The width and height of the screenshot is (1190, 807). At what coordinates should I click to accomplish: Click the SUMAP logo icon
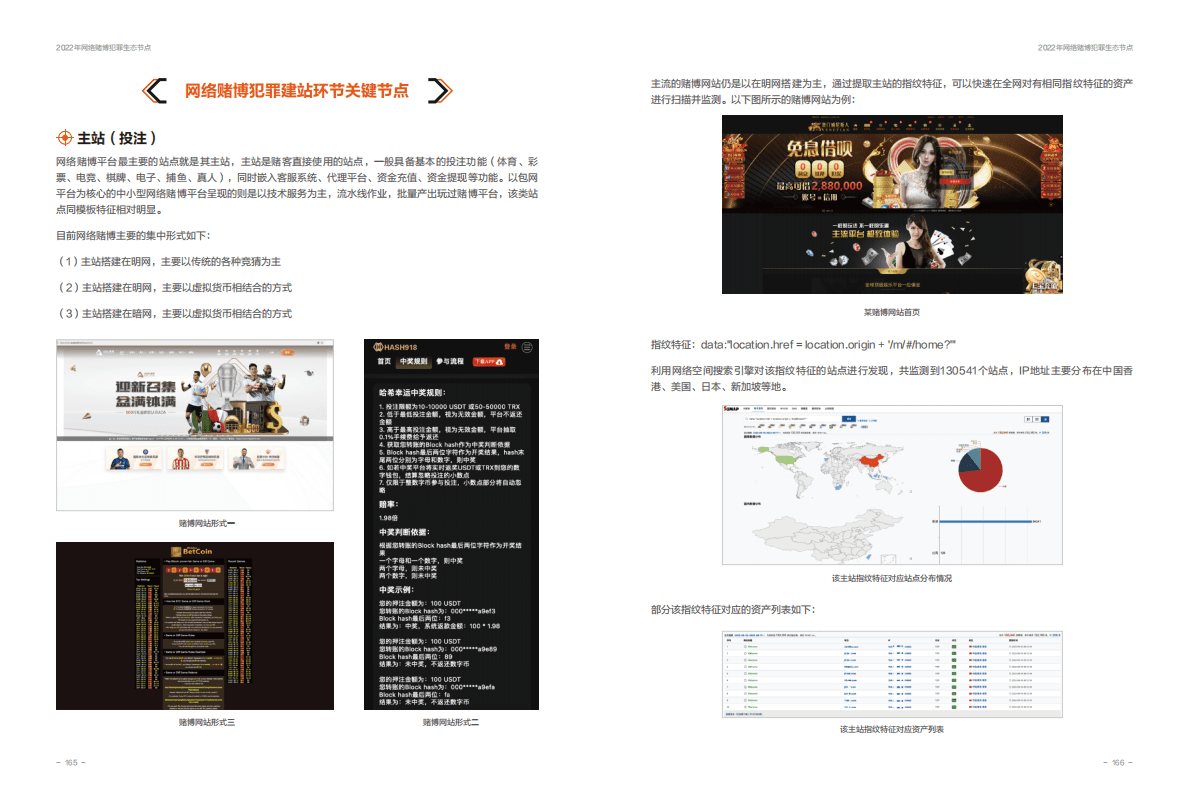[729, 408]
